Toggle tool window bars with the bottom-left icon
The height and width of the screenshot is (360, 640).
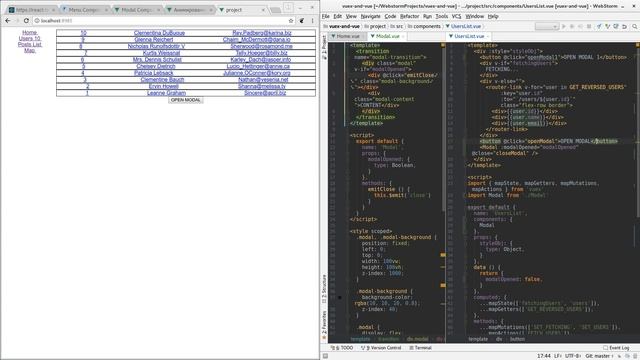(325, 356)
